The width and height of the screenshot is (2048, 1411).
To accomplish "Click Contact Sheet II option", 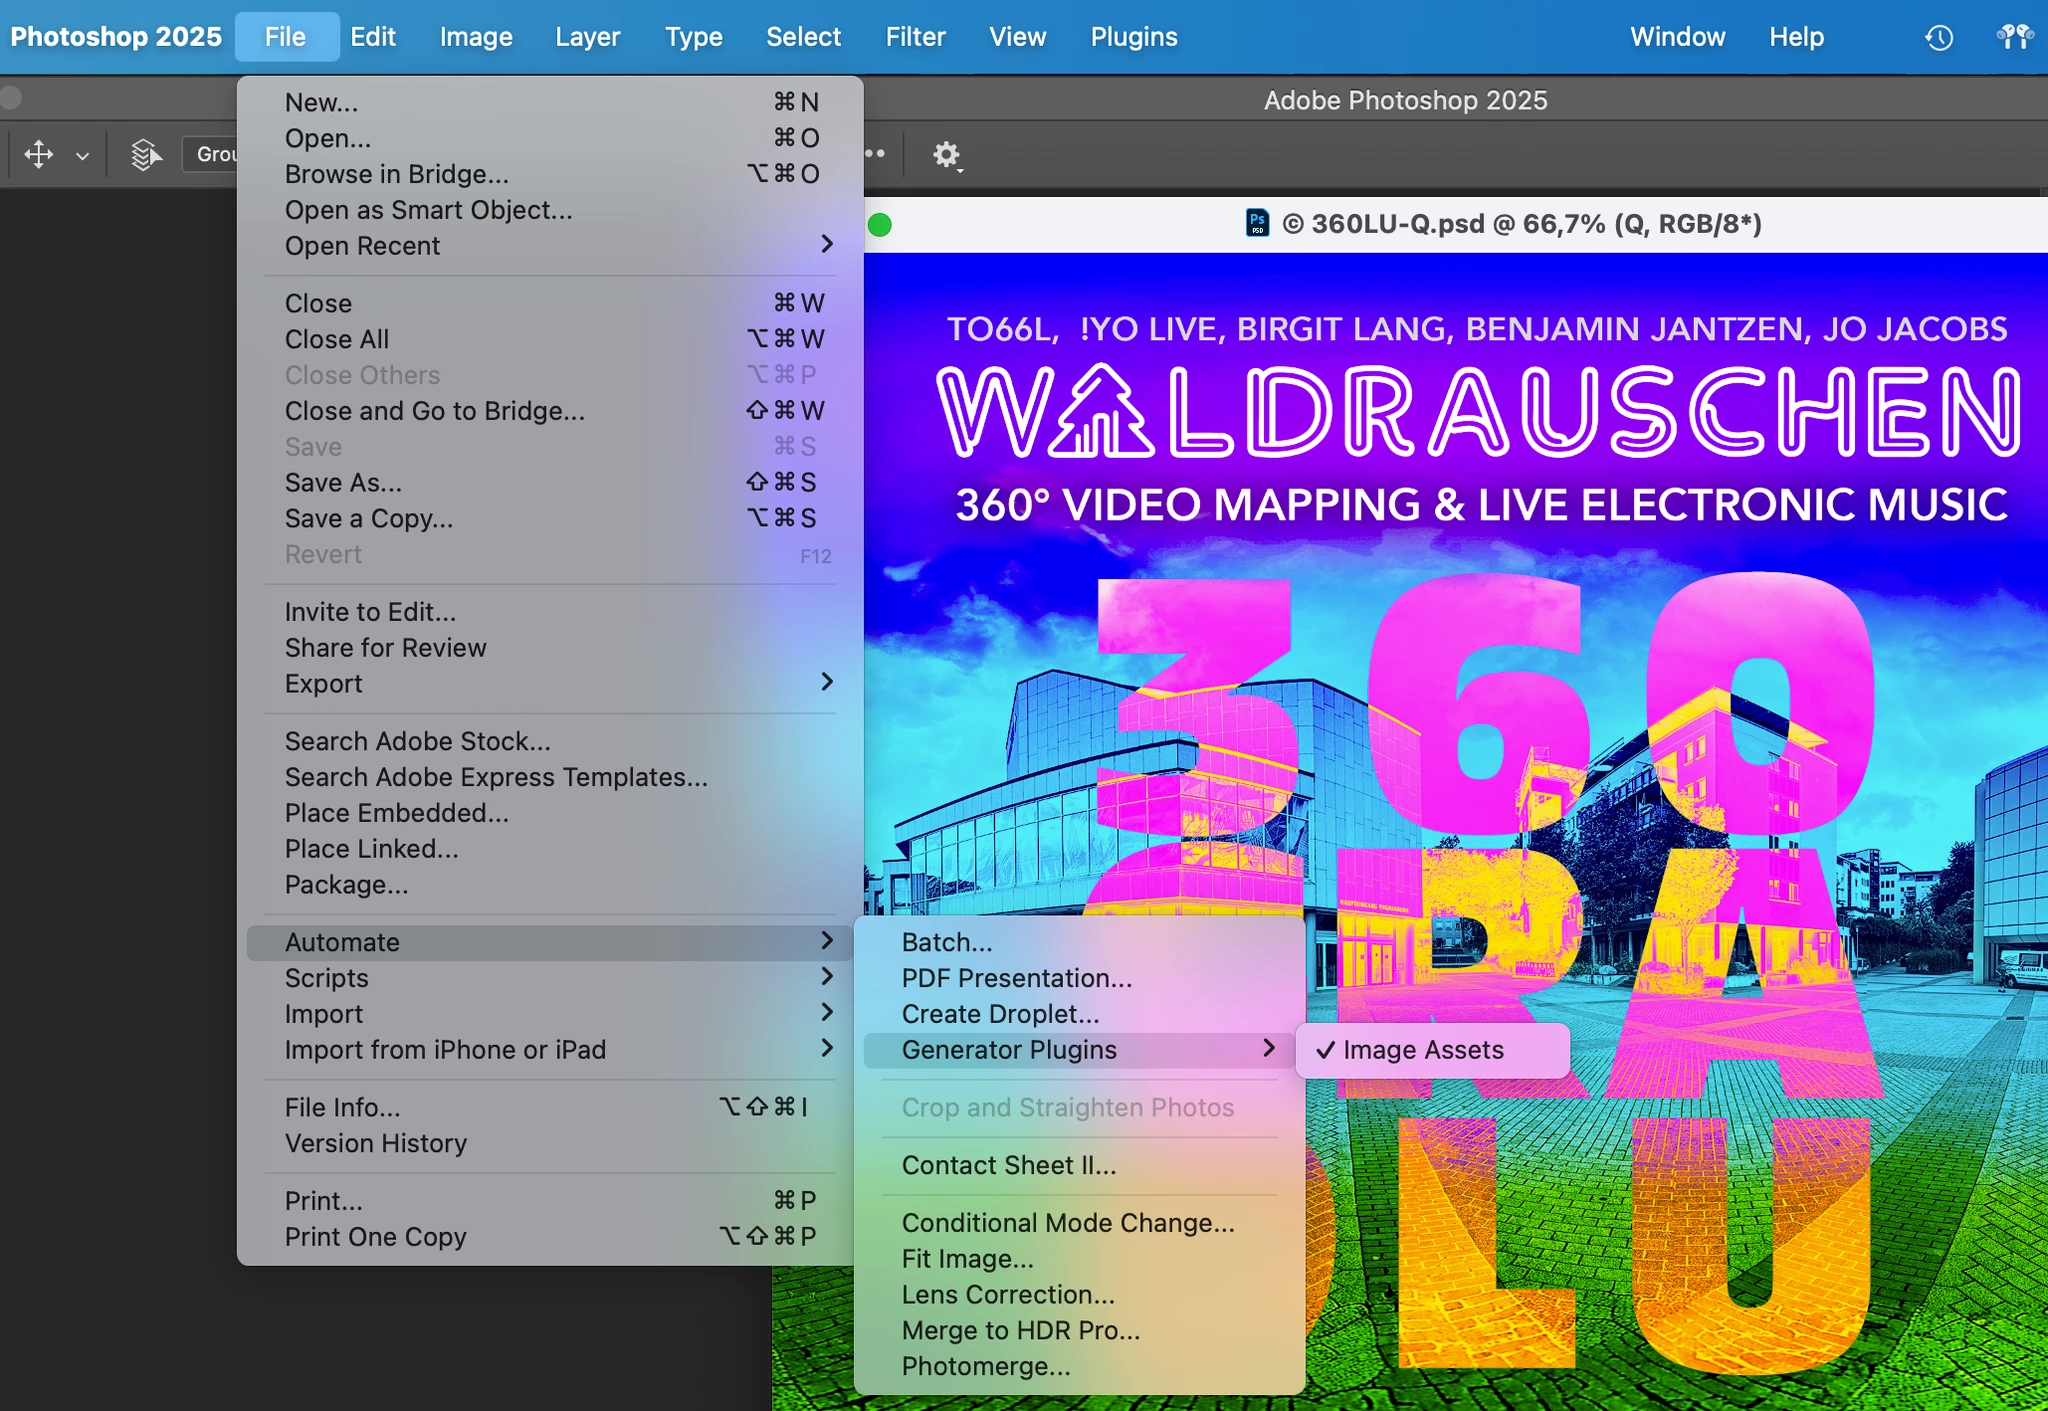I will pos(1008,1165).
